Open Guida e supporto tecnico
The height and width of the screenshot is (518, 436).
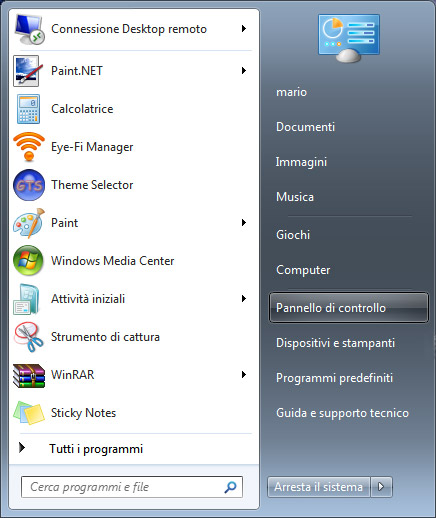(x=342, y=413)
